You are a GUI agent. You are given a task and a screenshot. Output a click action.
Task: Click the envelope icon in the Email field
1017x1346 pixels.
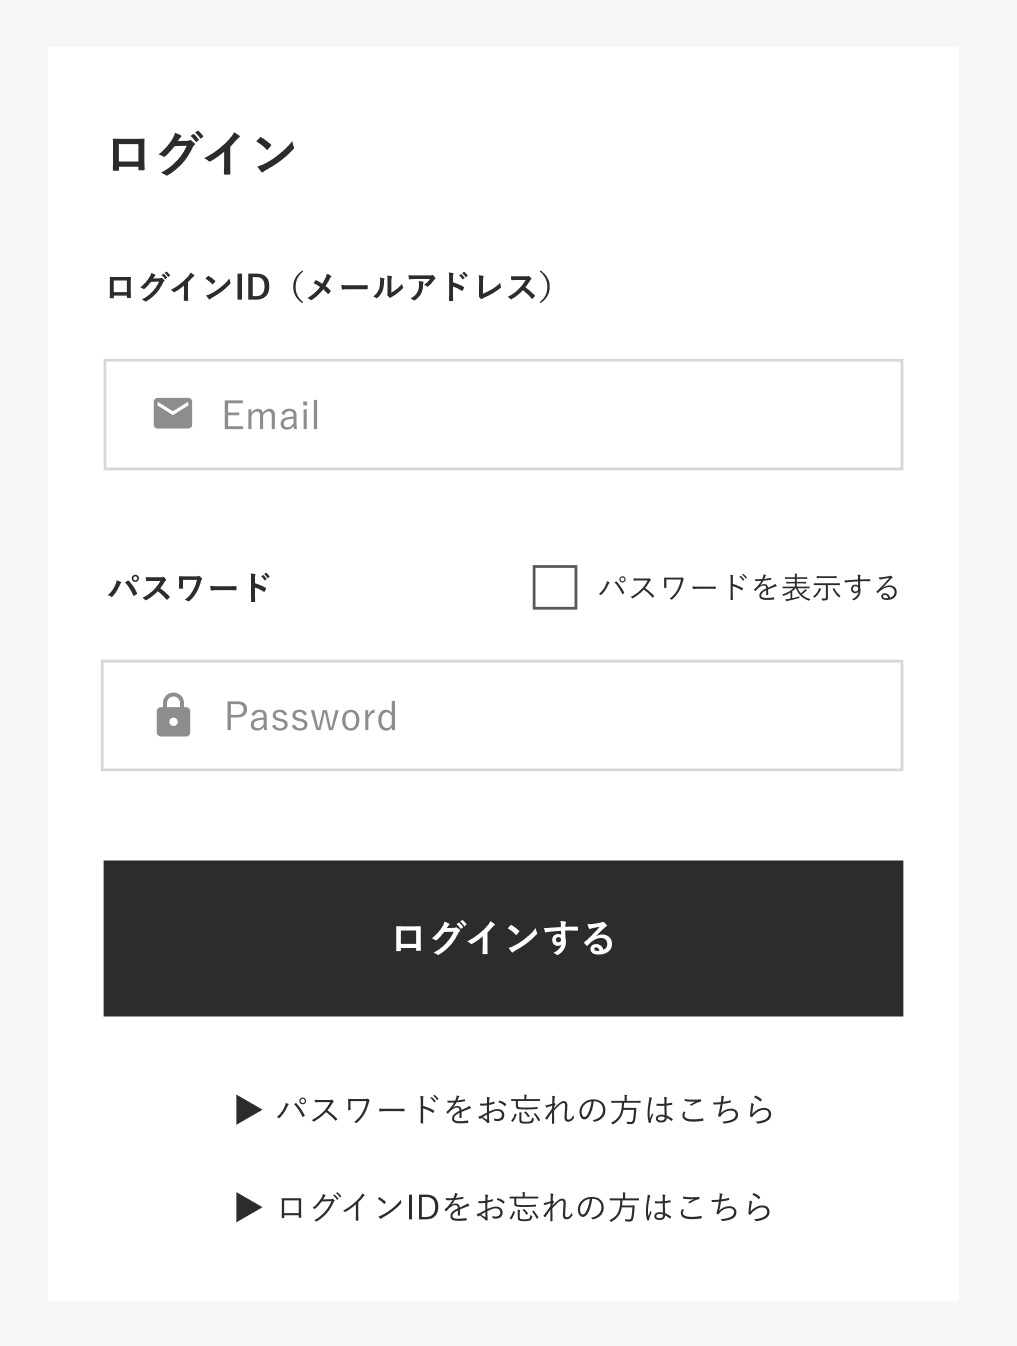(x=172, y=413)
